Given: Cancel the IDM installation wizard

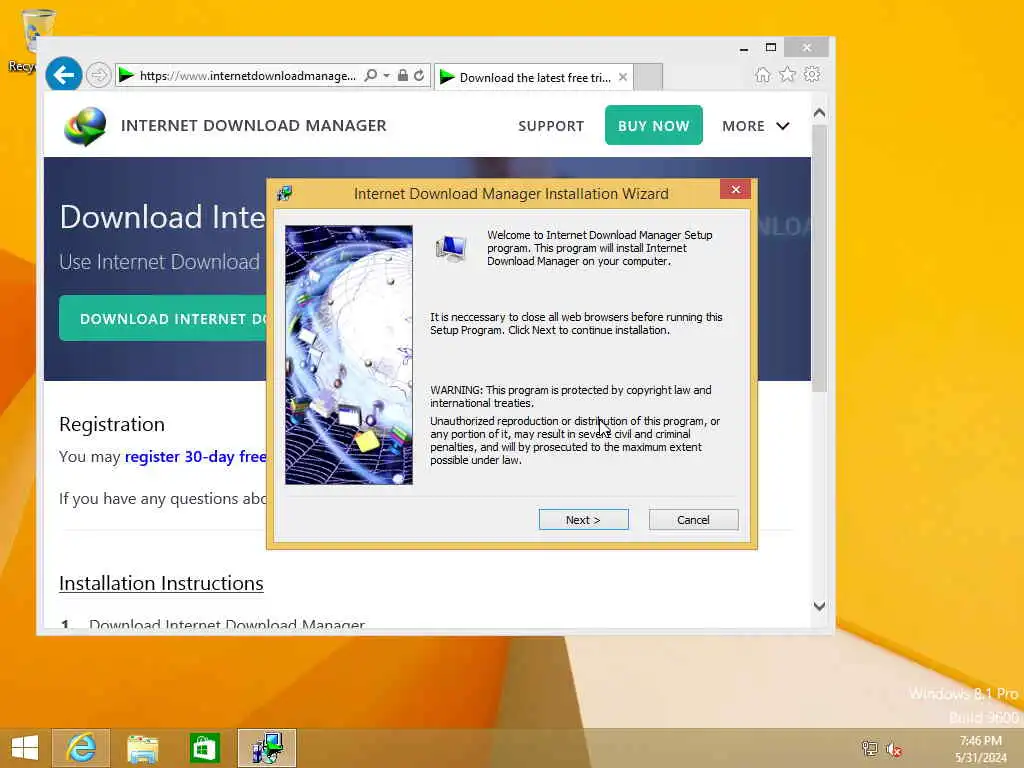Looking at the screenshot, I should tap(693, 520).
